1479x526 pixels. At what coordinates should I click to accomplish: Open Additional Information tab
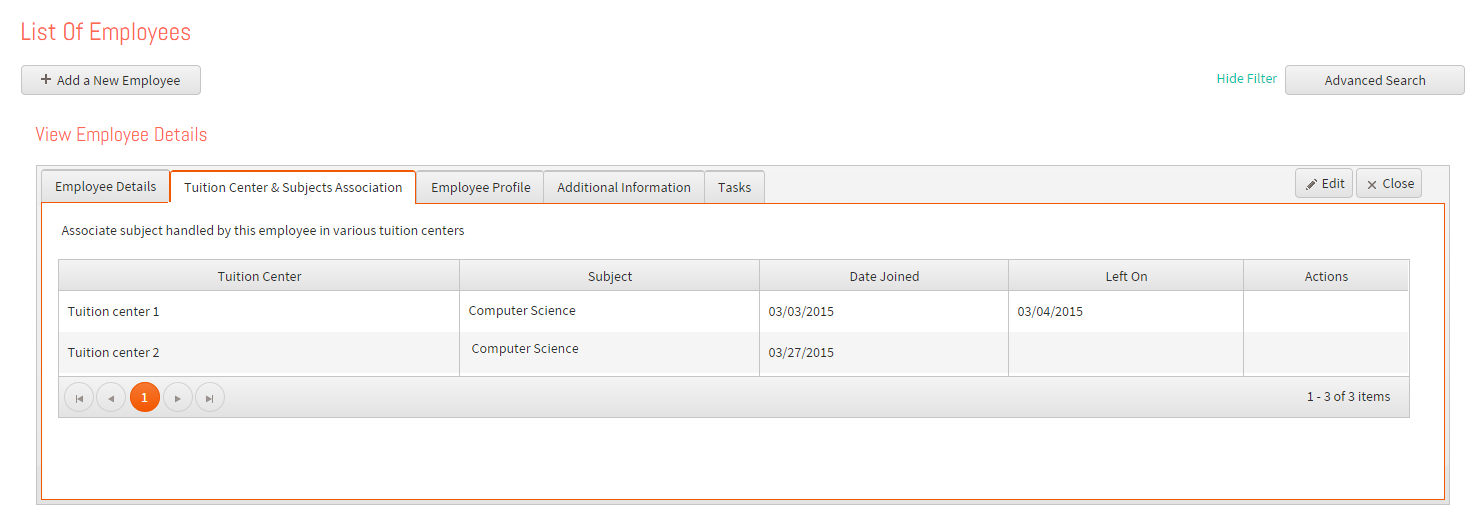624,187
